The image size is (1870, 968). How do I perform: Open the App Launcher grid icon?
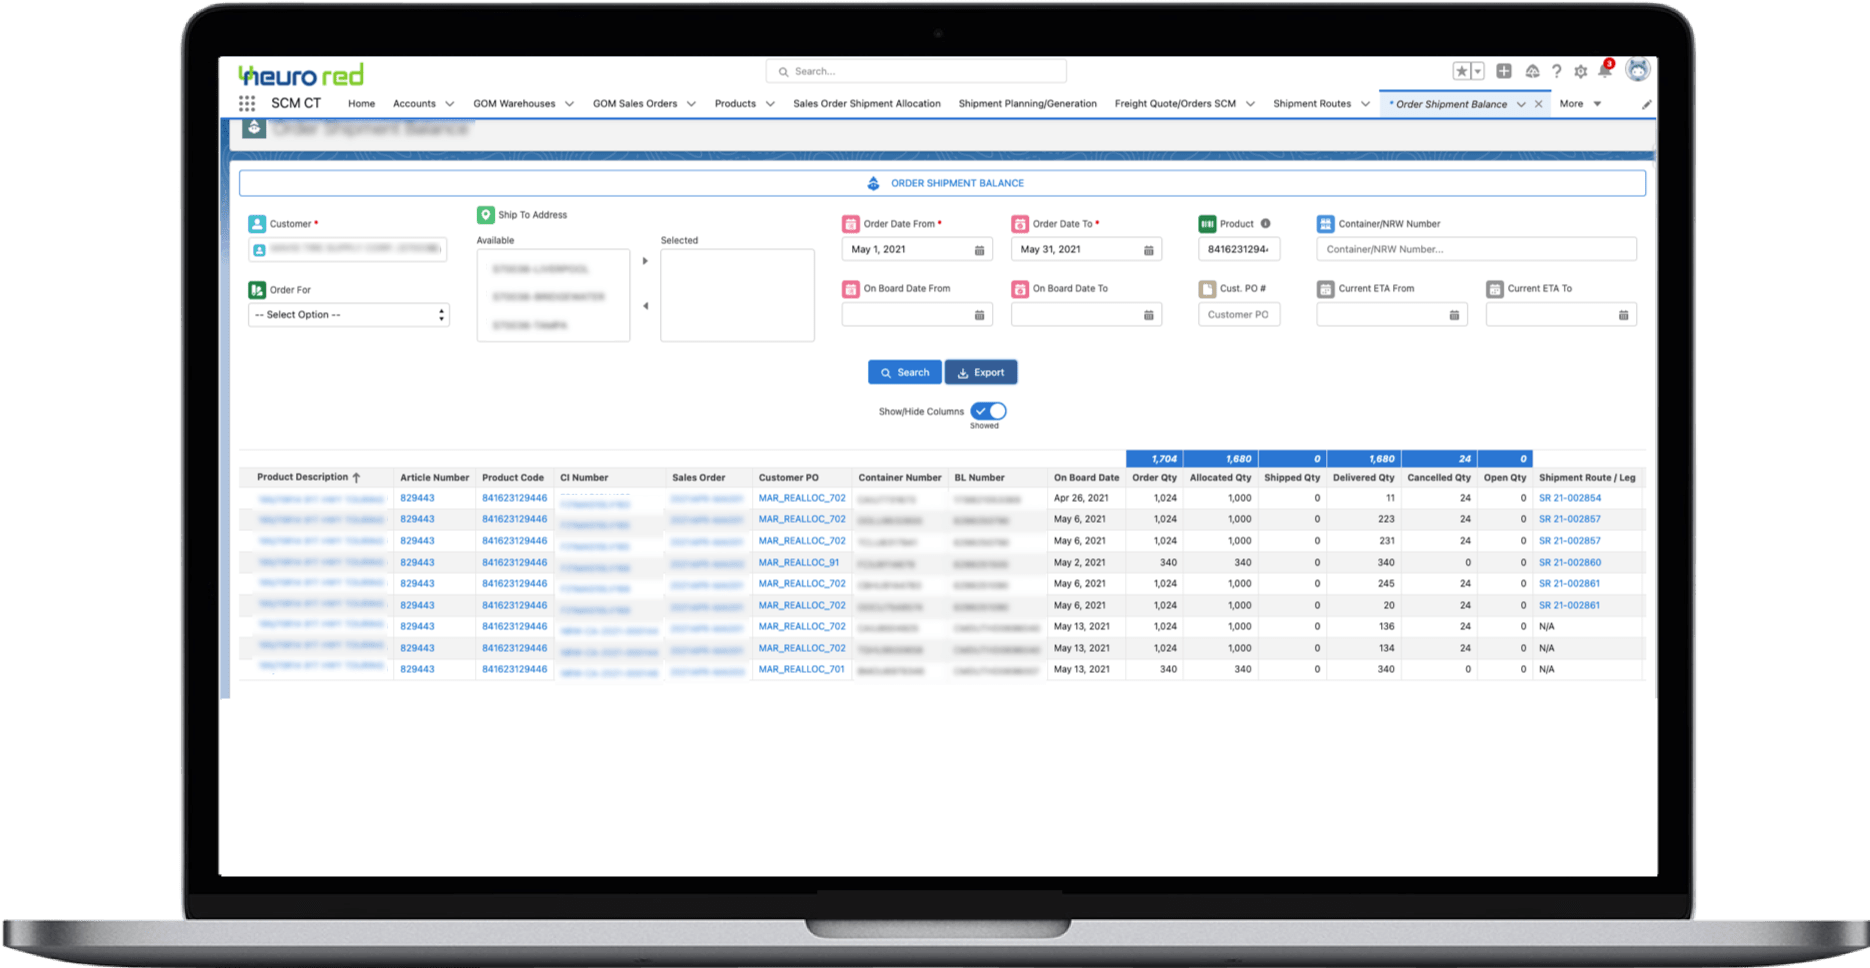pyautogui.click(x=247, y=103)
